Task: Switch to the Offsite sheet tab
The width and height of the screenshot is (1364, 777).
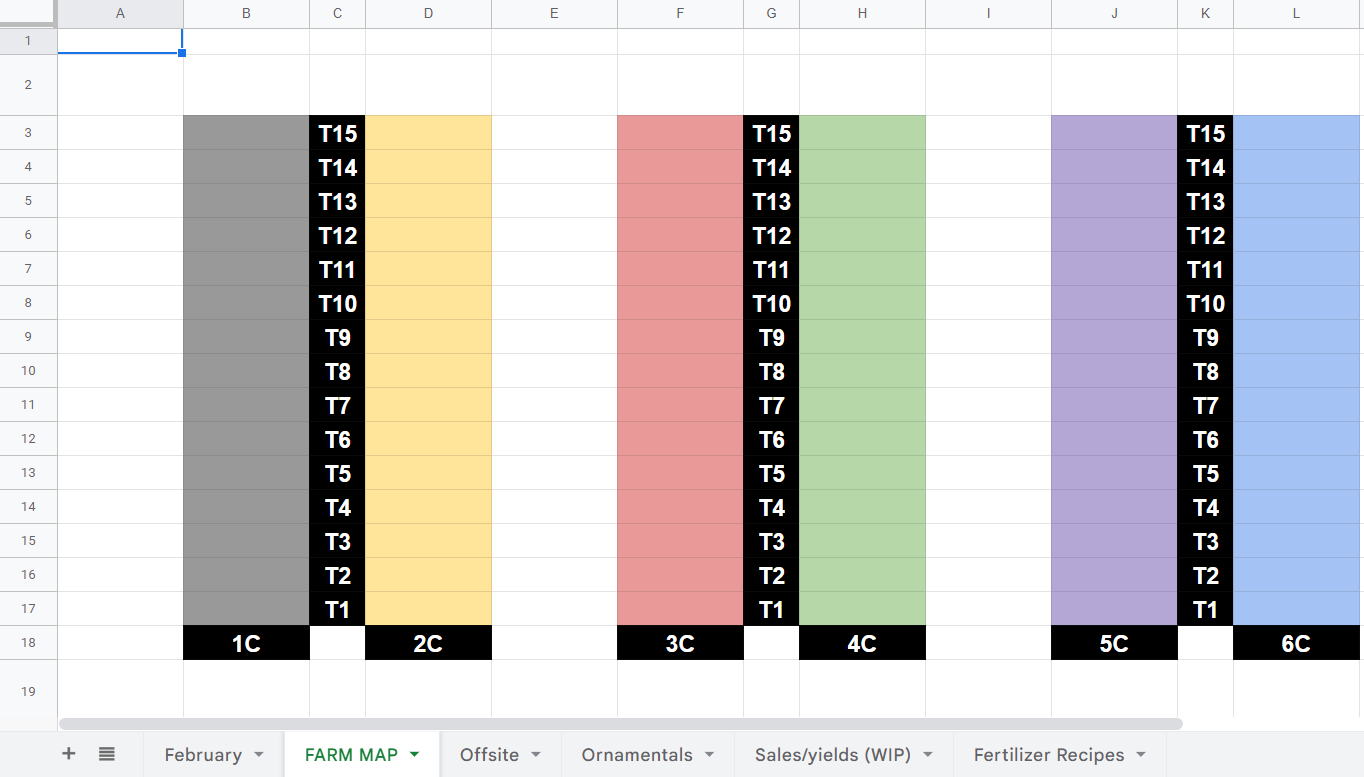Action: click(x=489, y=755)
